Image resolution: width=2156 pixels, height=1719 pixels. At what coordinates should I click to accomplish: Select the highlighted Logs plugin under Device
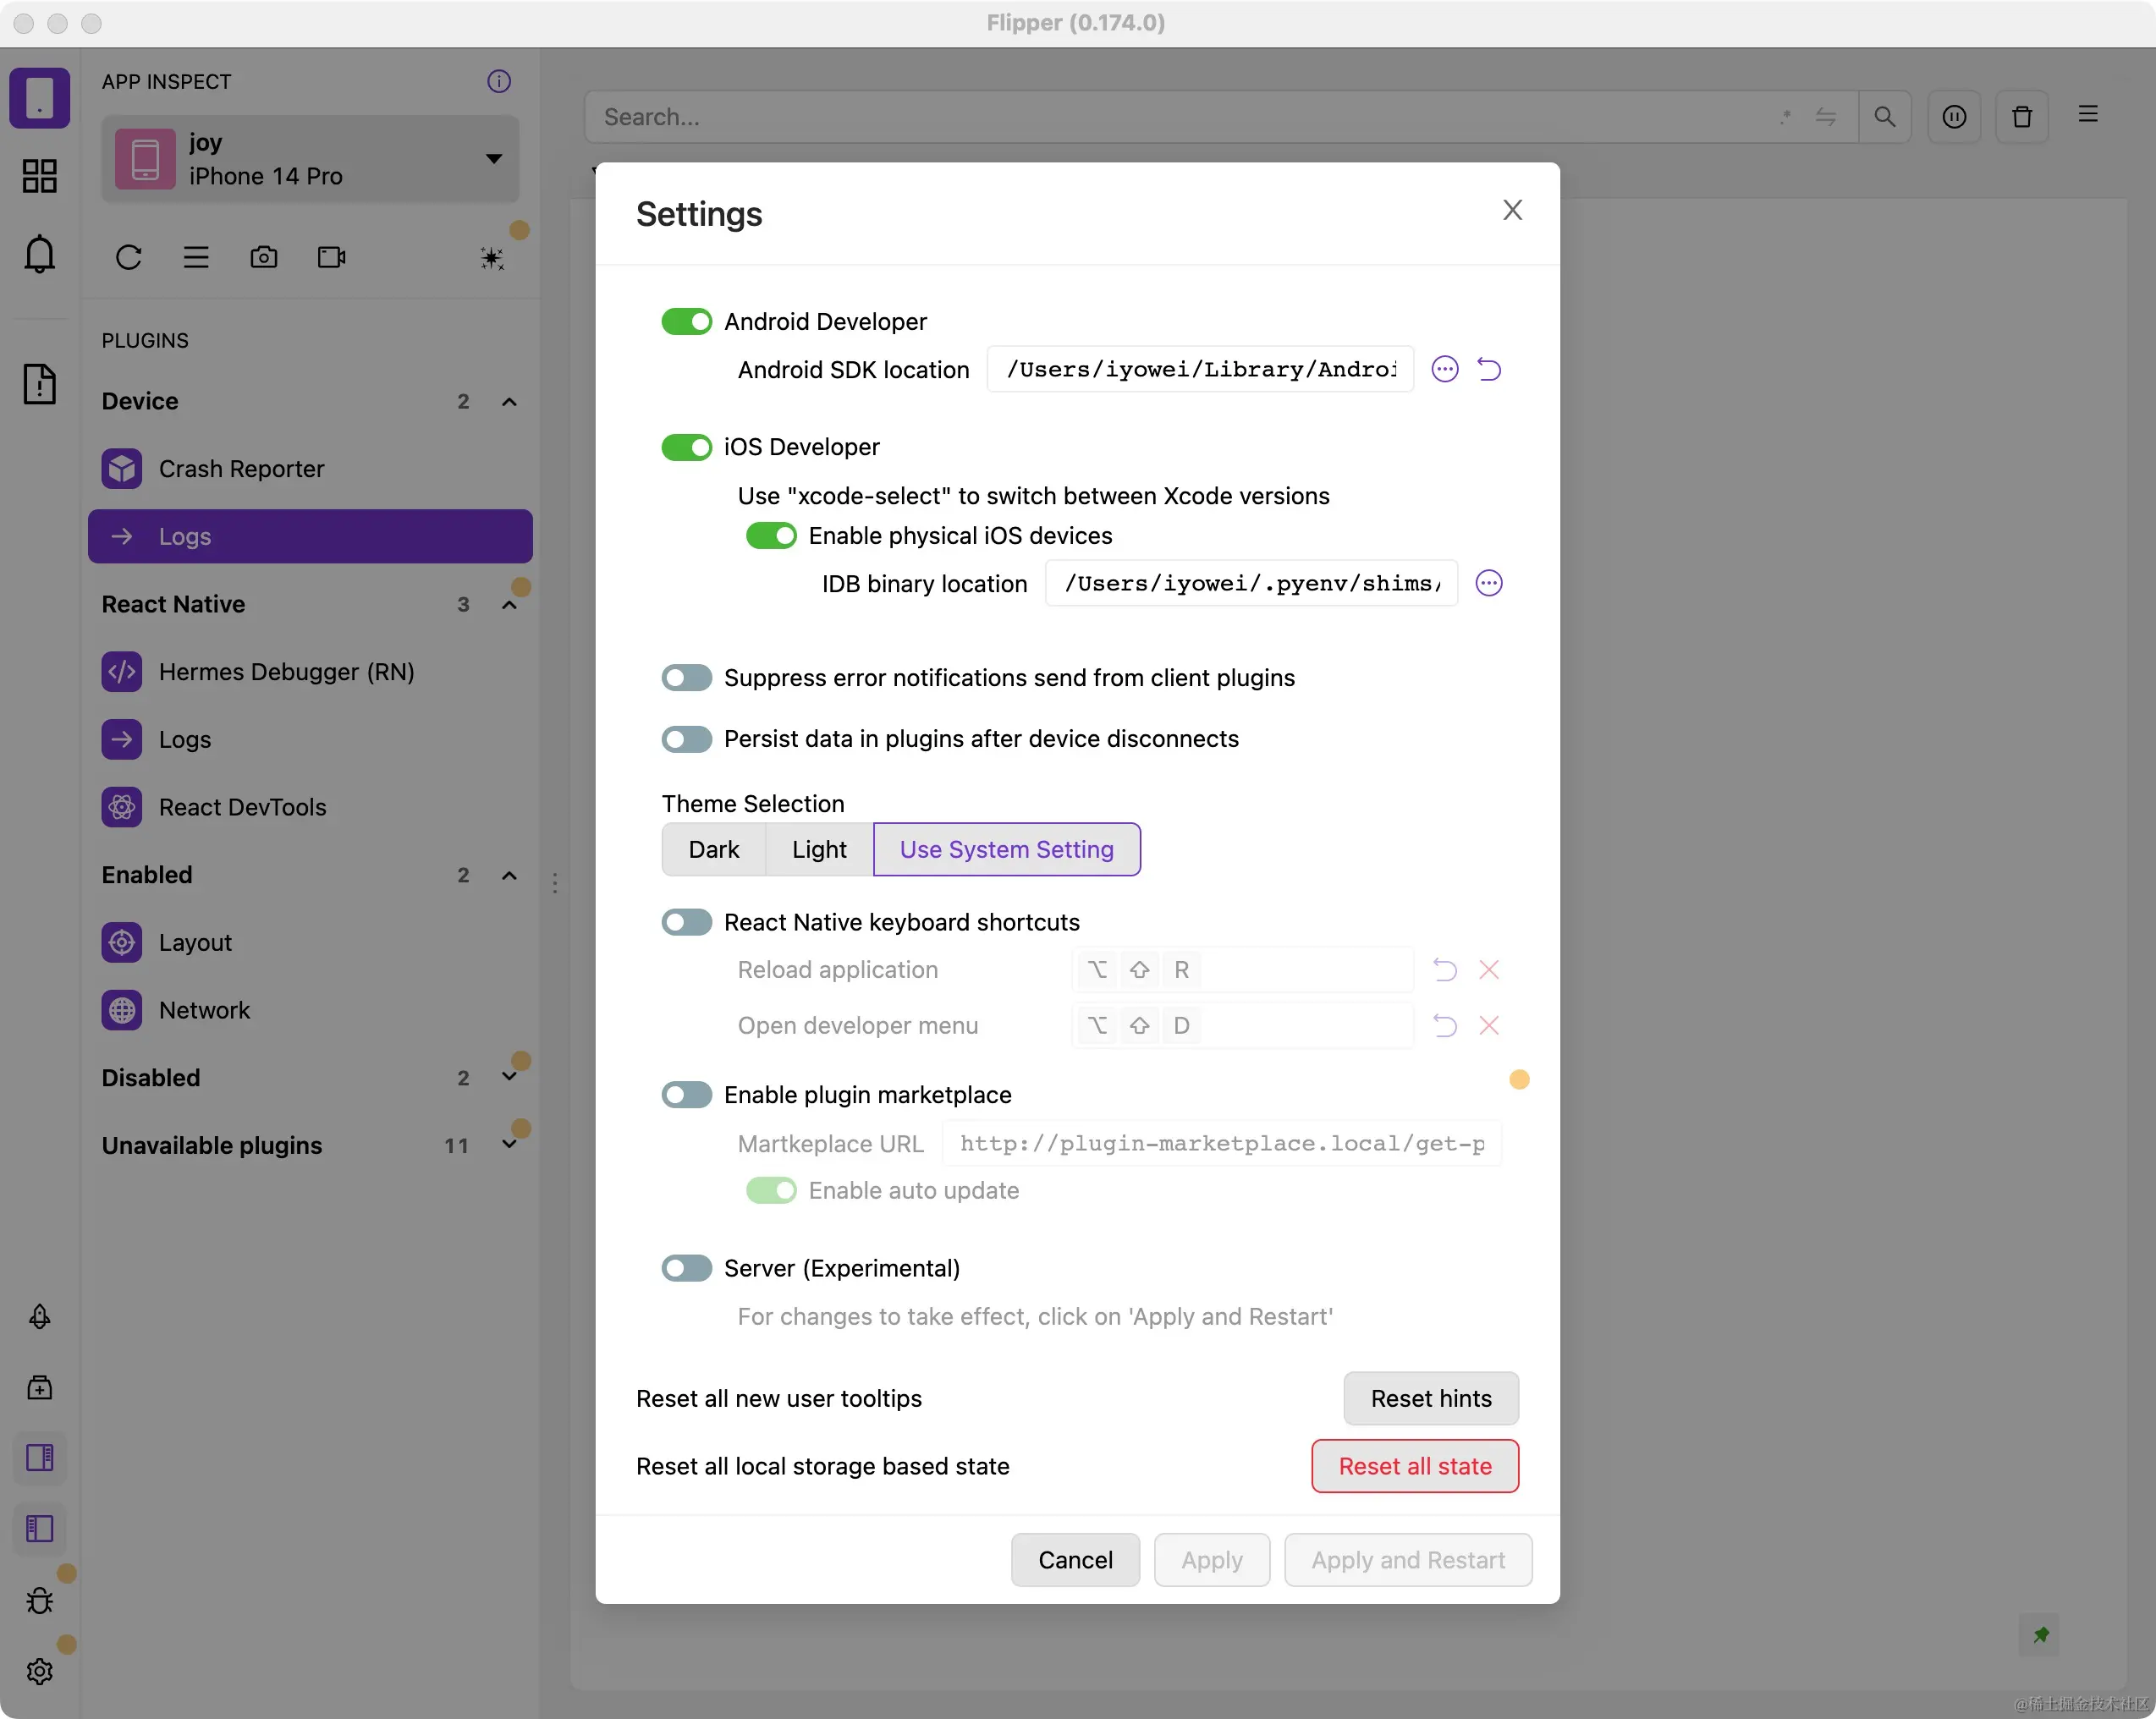[310, 536]
